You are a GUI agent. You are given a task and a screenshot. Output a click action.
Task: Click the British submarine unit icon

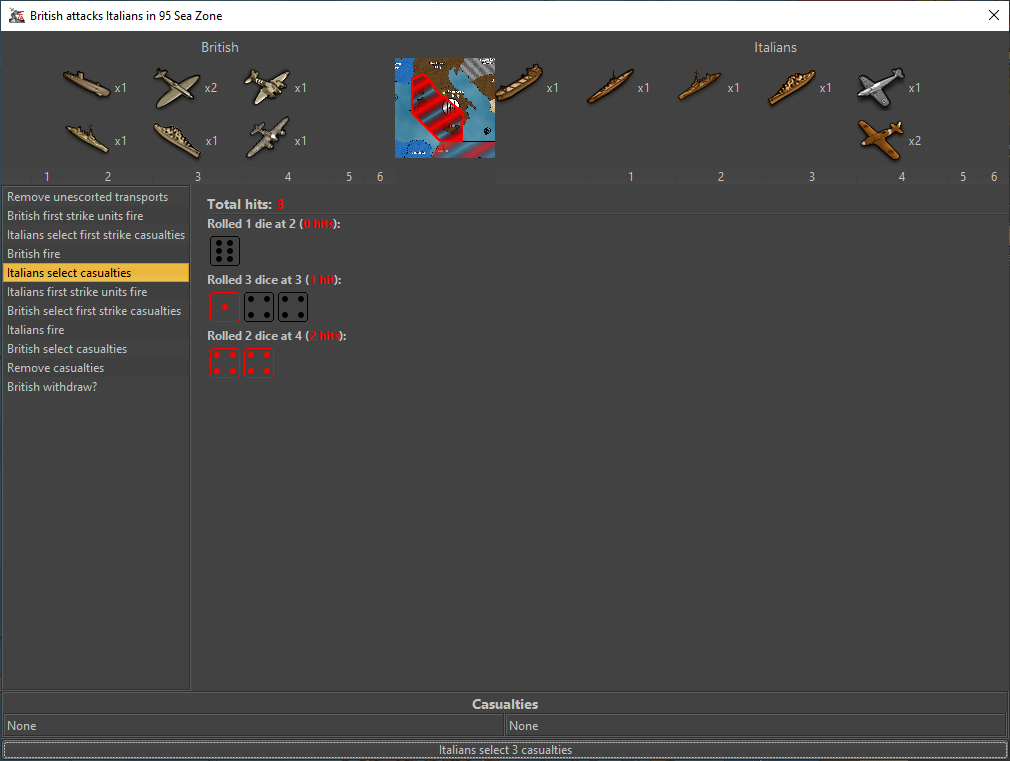(87, 84)
